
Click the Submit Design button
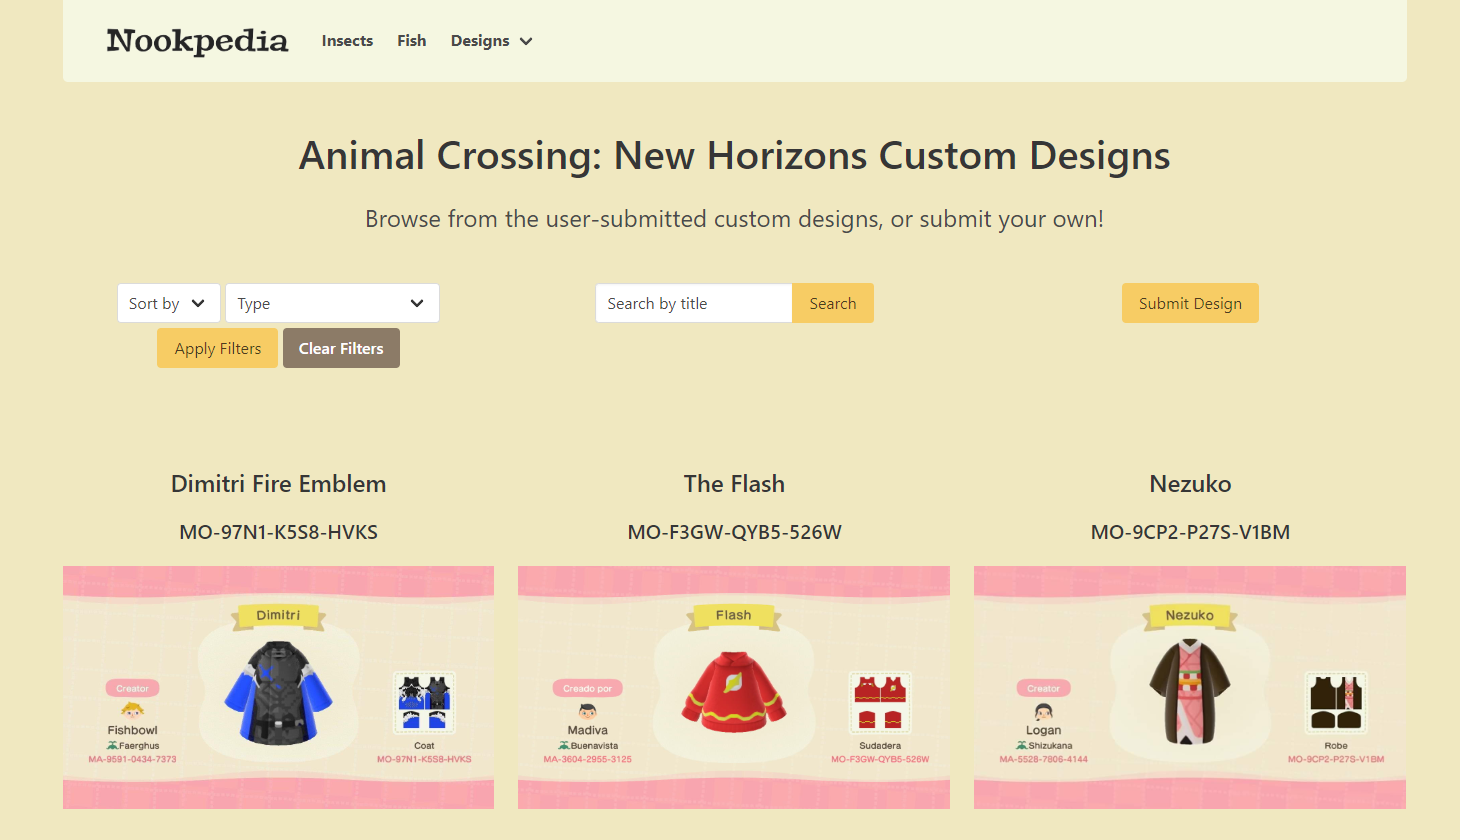click(1190, 303)
